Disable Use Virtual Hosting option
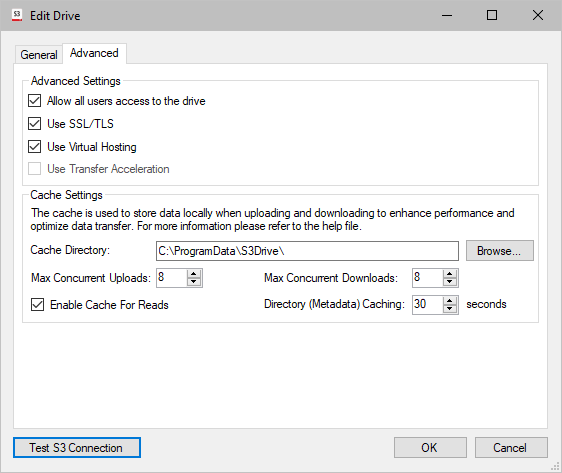Screen dimensions: 562x473 tap(34, 147)
